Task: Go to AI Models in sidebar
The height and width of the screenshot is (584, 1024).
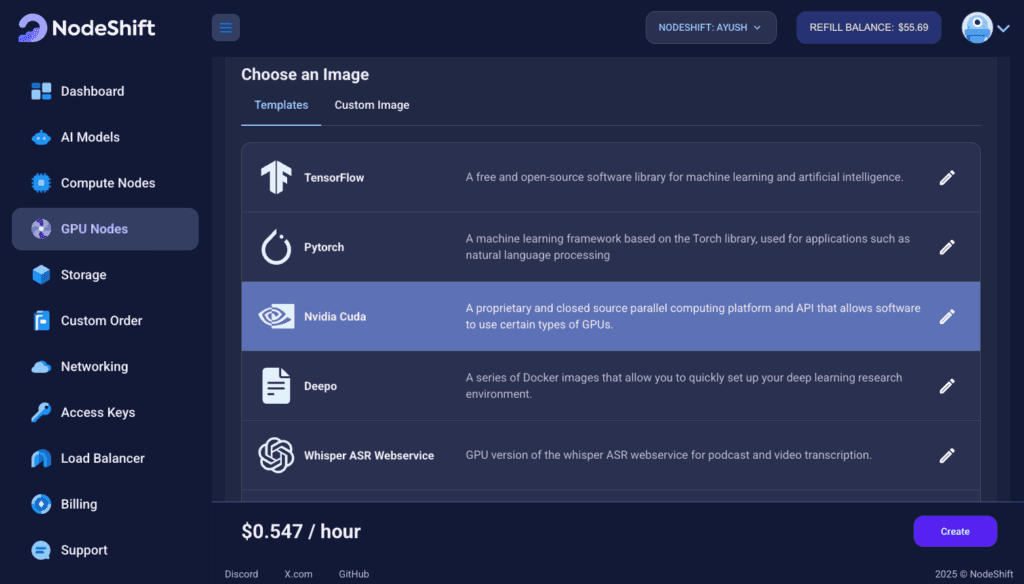Action: coord(90,137)
